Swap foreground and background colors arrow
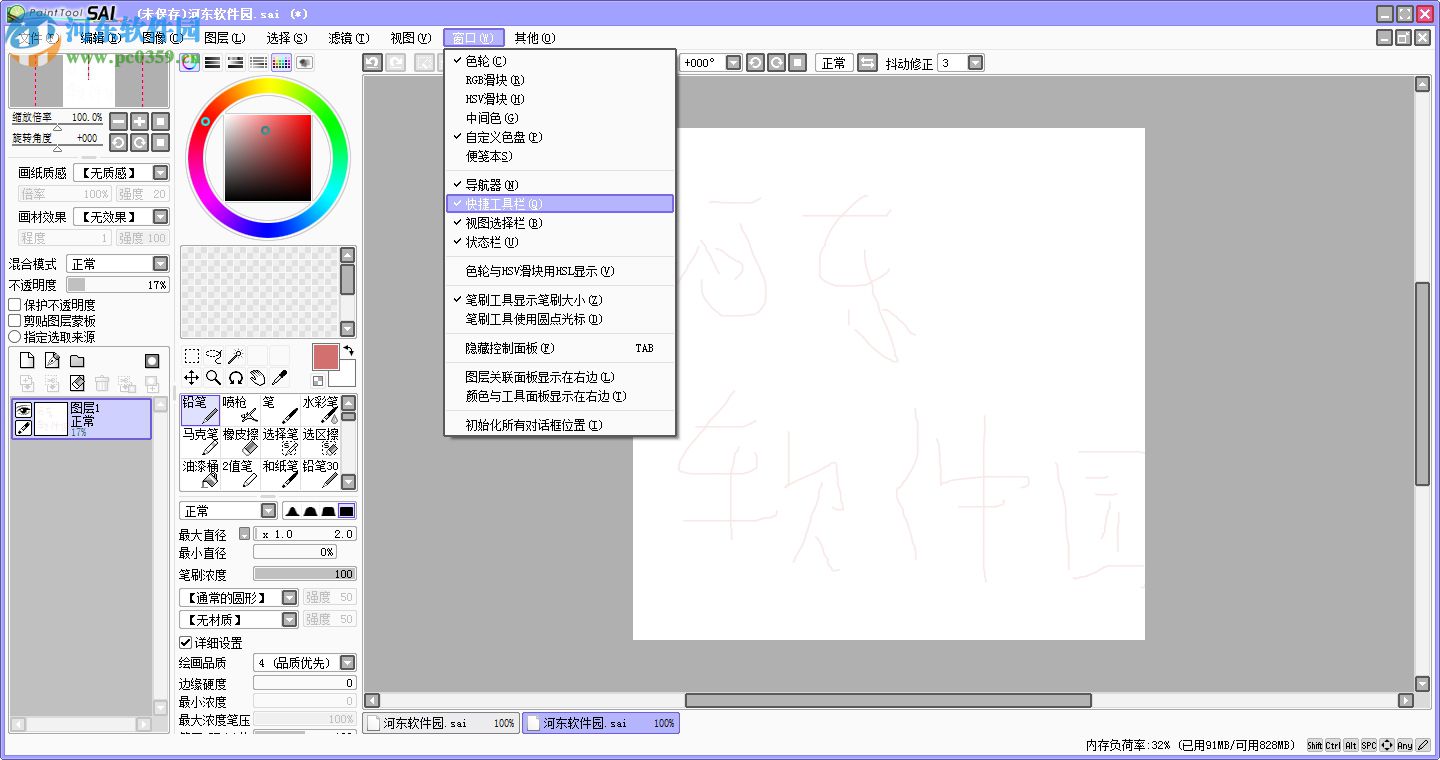This screenshot has width=1440, height=760. pos(348,350)
